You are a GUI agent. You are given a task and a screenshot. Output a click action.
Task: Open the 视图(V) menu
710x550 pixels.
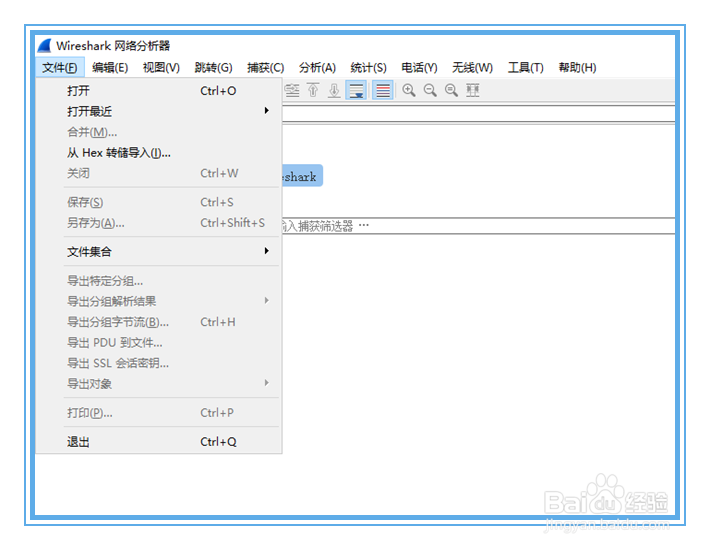coord(161,67)
